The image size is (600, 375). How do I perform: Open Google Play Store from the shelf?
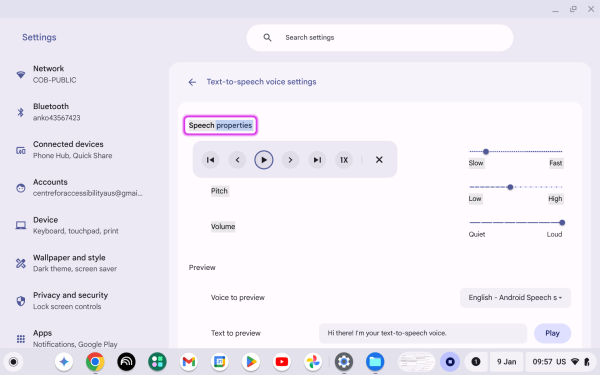[x=251, y=362]
